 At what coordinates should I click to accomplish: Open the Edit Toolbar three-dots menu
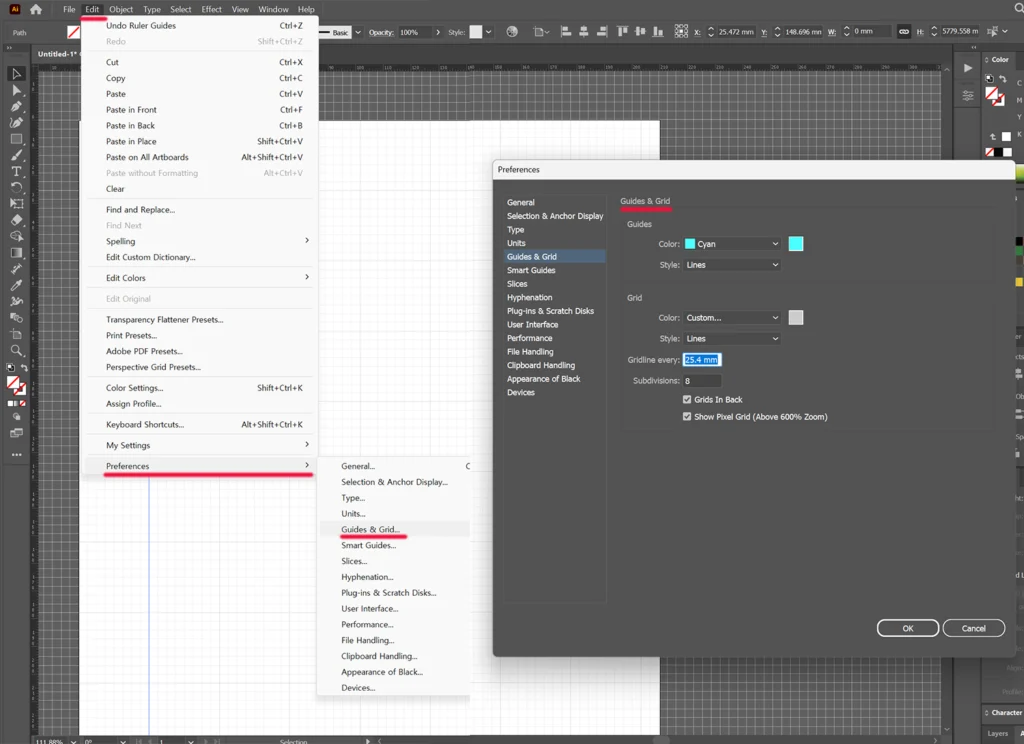[16, 455]
